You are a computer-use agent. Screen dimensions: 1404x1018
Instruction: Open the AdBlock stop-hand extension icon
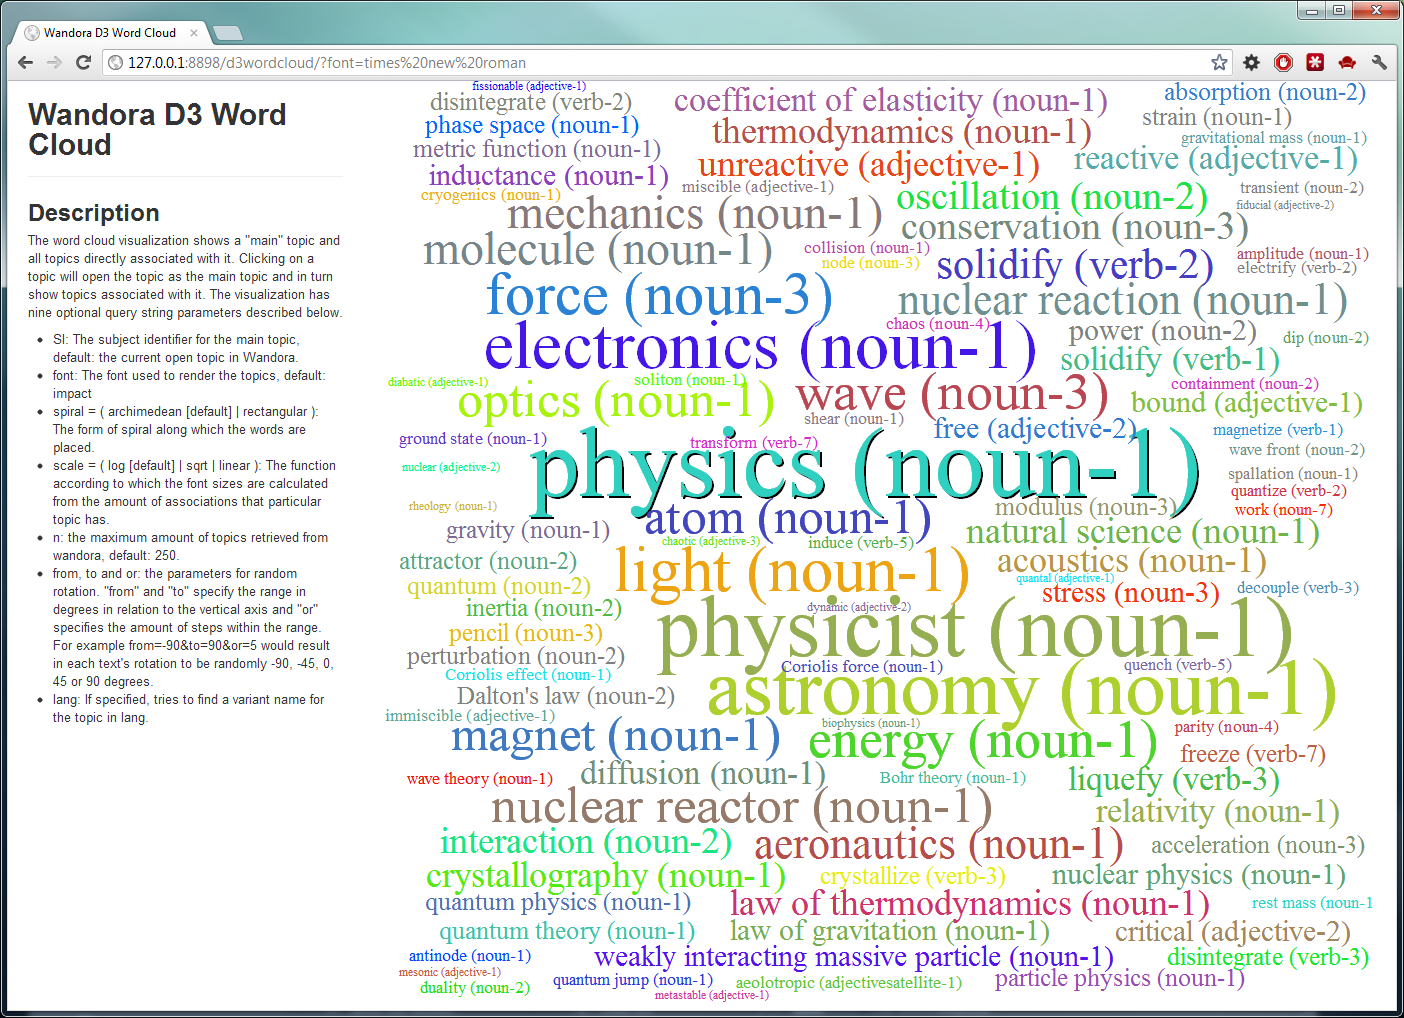click(x=1283, y=62)
